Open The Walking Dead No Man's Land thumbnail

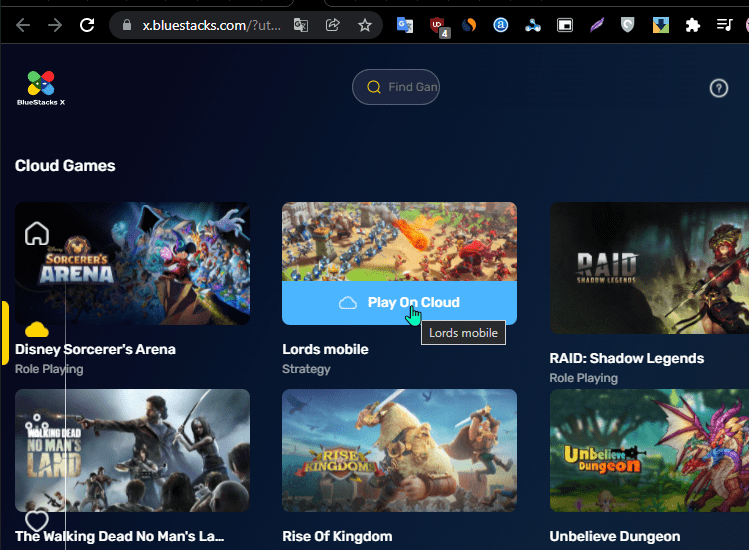[132, 450]
